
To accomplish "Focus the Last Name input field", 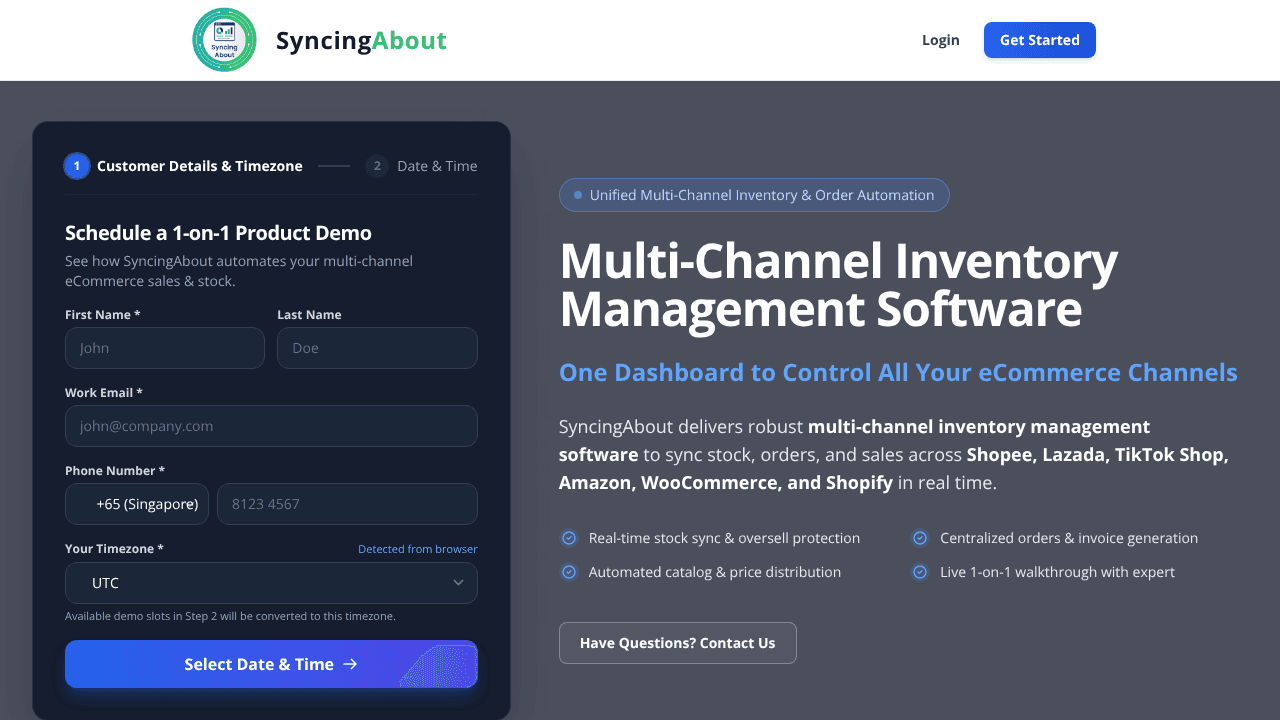I will pos(377,348).
